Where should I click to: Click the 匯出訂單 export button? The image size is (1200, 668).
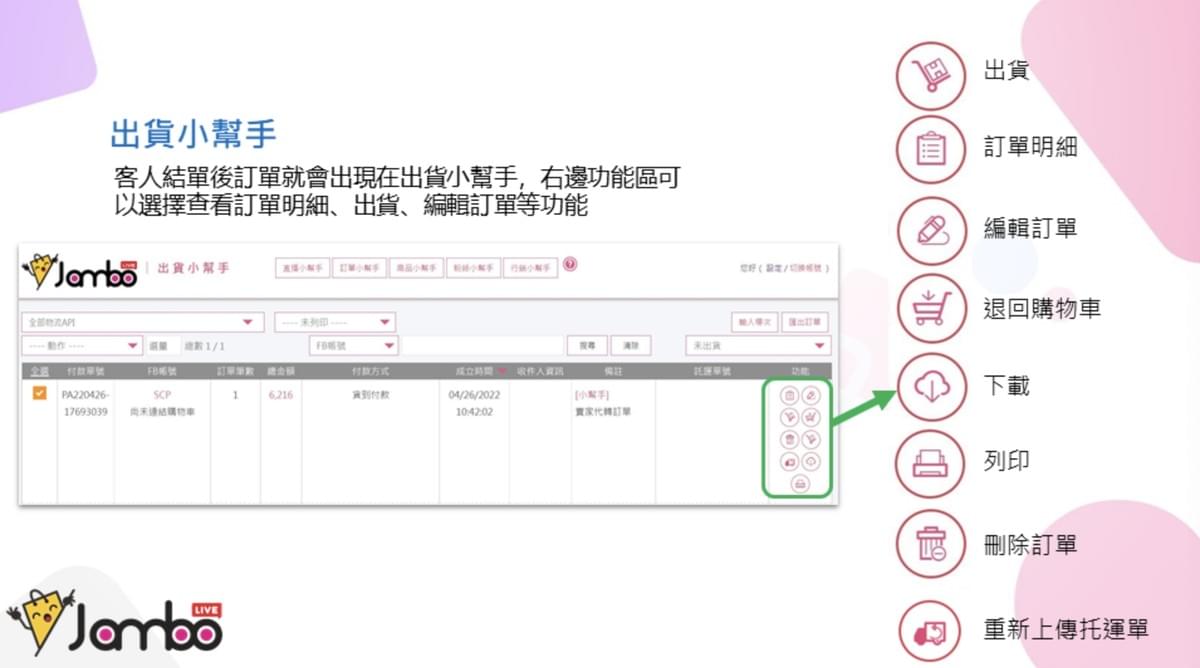pyautogui.click(x=804, y=322)
